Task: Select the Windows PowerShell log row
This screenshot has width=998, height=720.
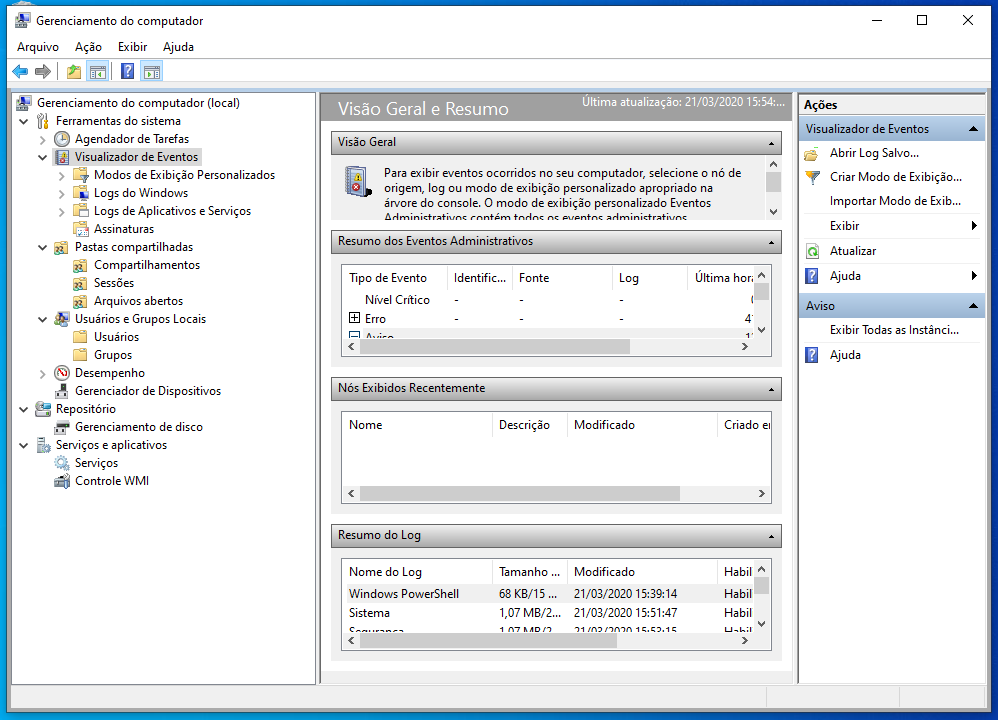Action: click(550, 594)
